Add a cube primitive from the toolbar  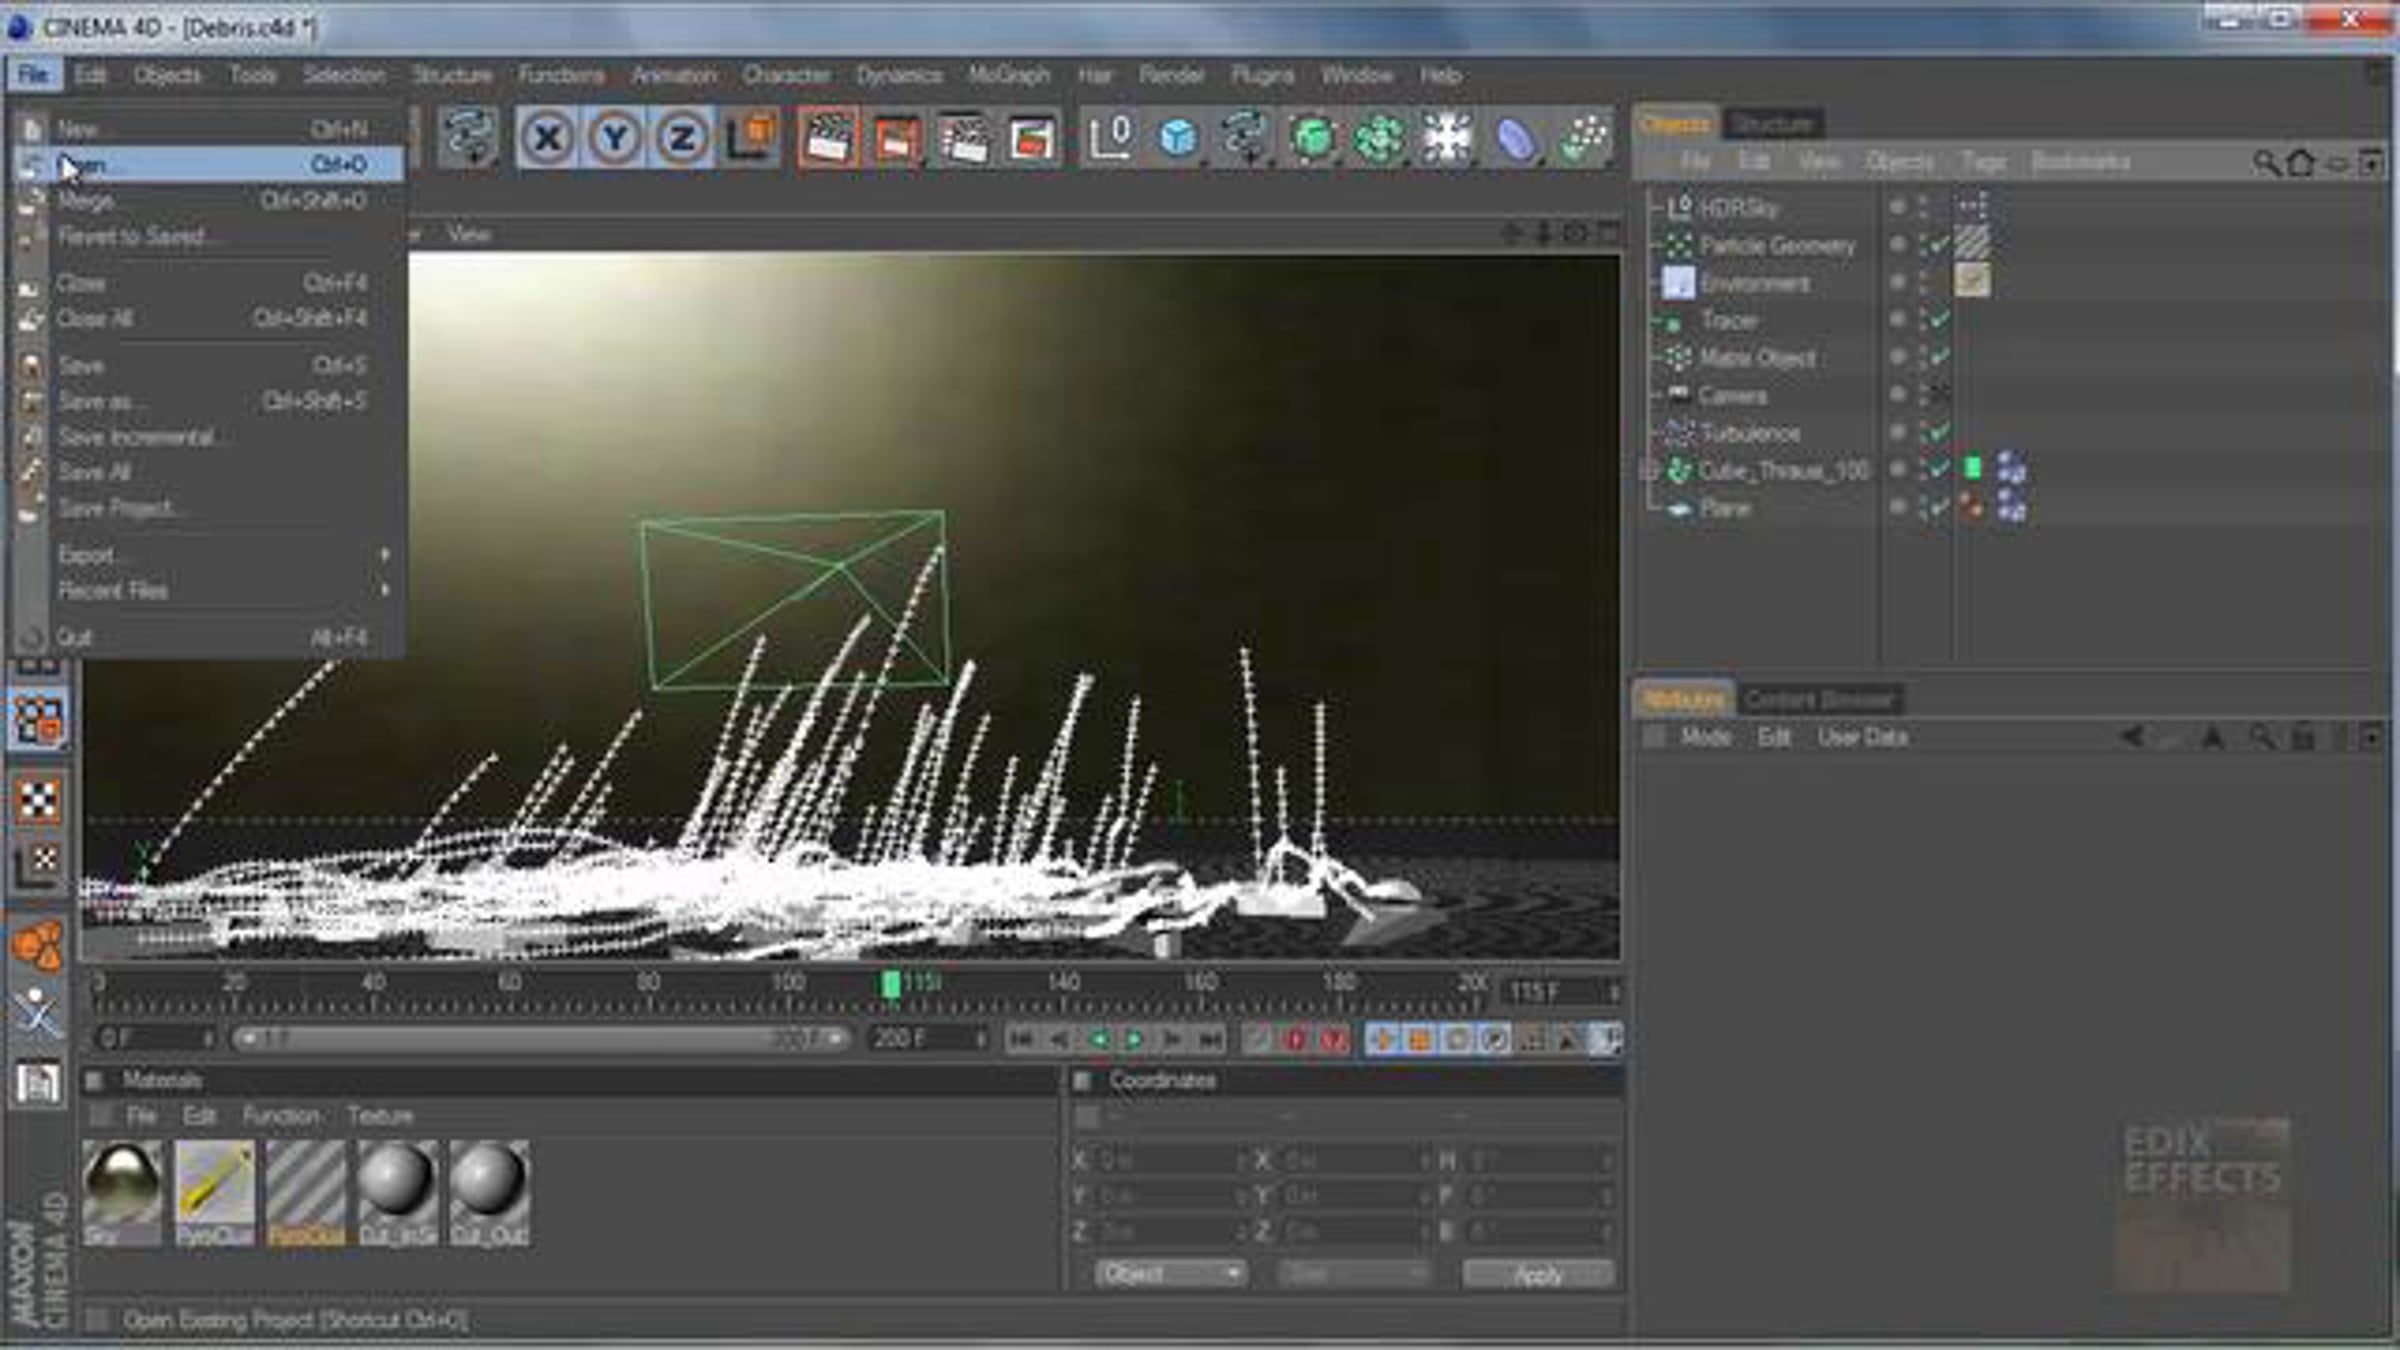point(1178,138)
